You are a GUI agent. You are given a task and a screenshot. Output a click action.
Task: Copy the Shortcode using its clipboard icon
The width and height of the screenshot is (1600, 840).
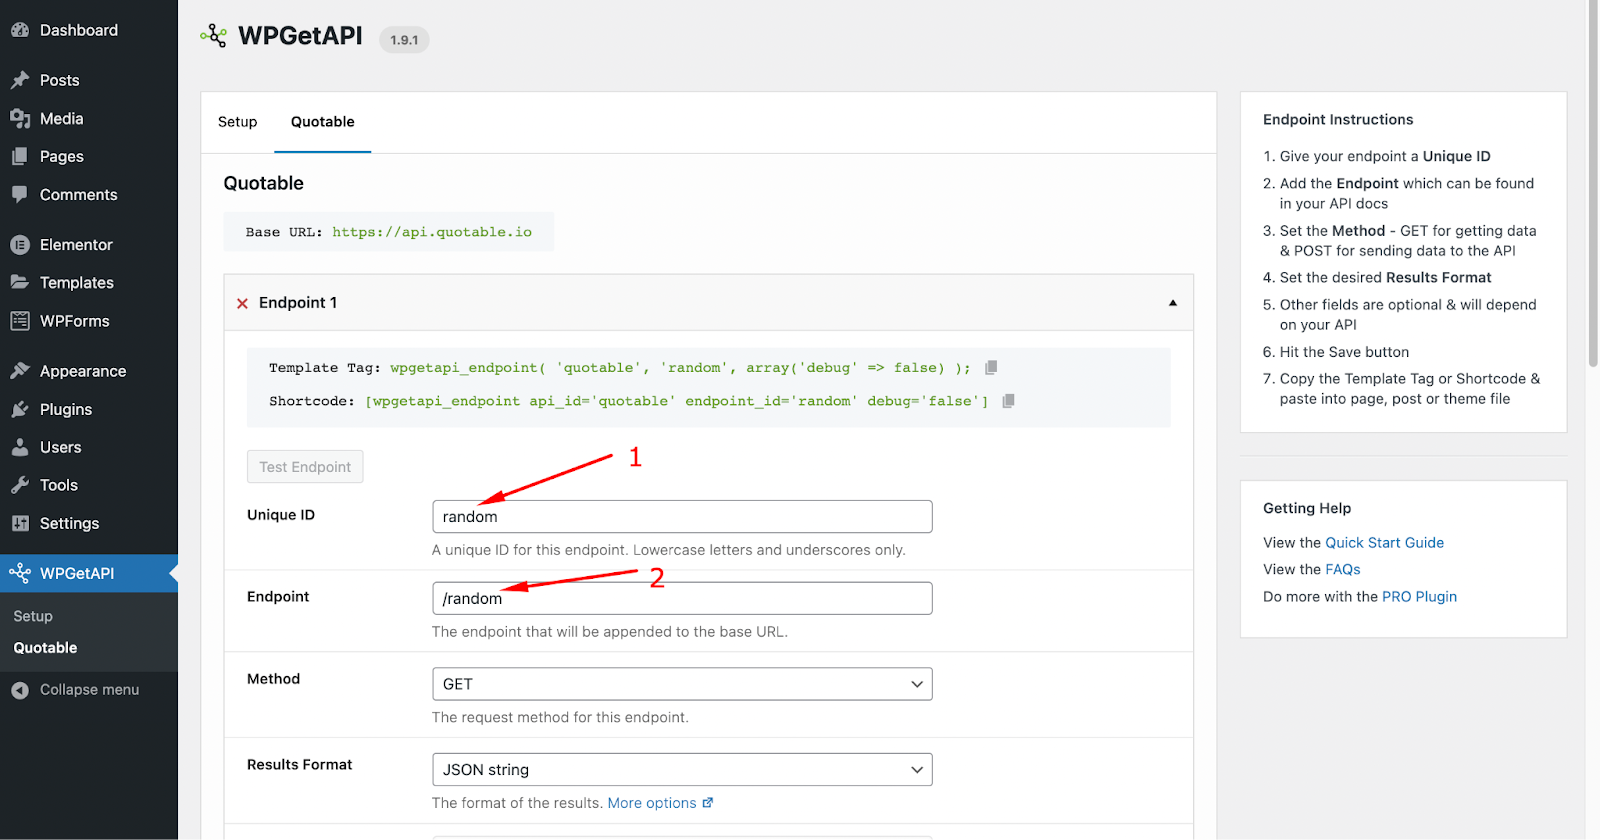[x=1008, y=400]
